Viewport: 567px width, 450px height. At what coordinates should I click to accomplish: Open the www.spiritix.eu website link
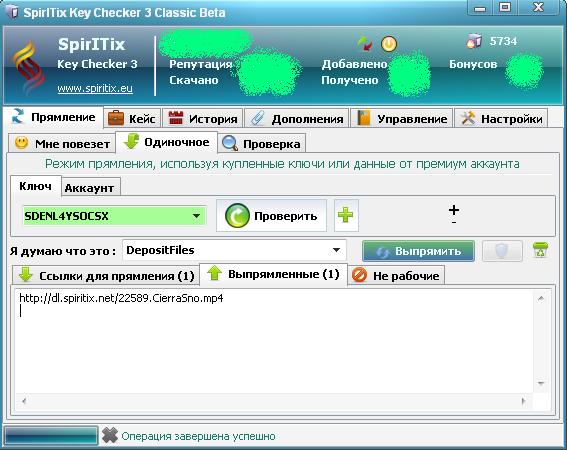coord(95,88)
